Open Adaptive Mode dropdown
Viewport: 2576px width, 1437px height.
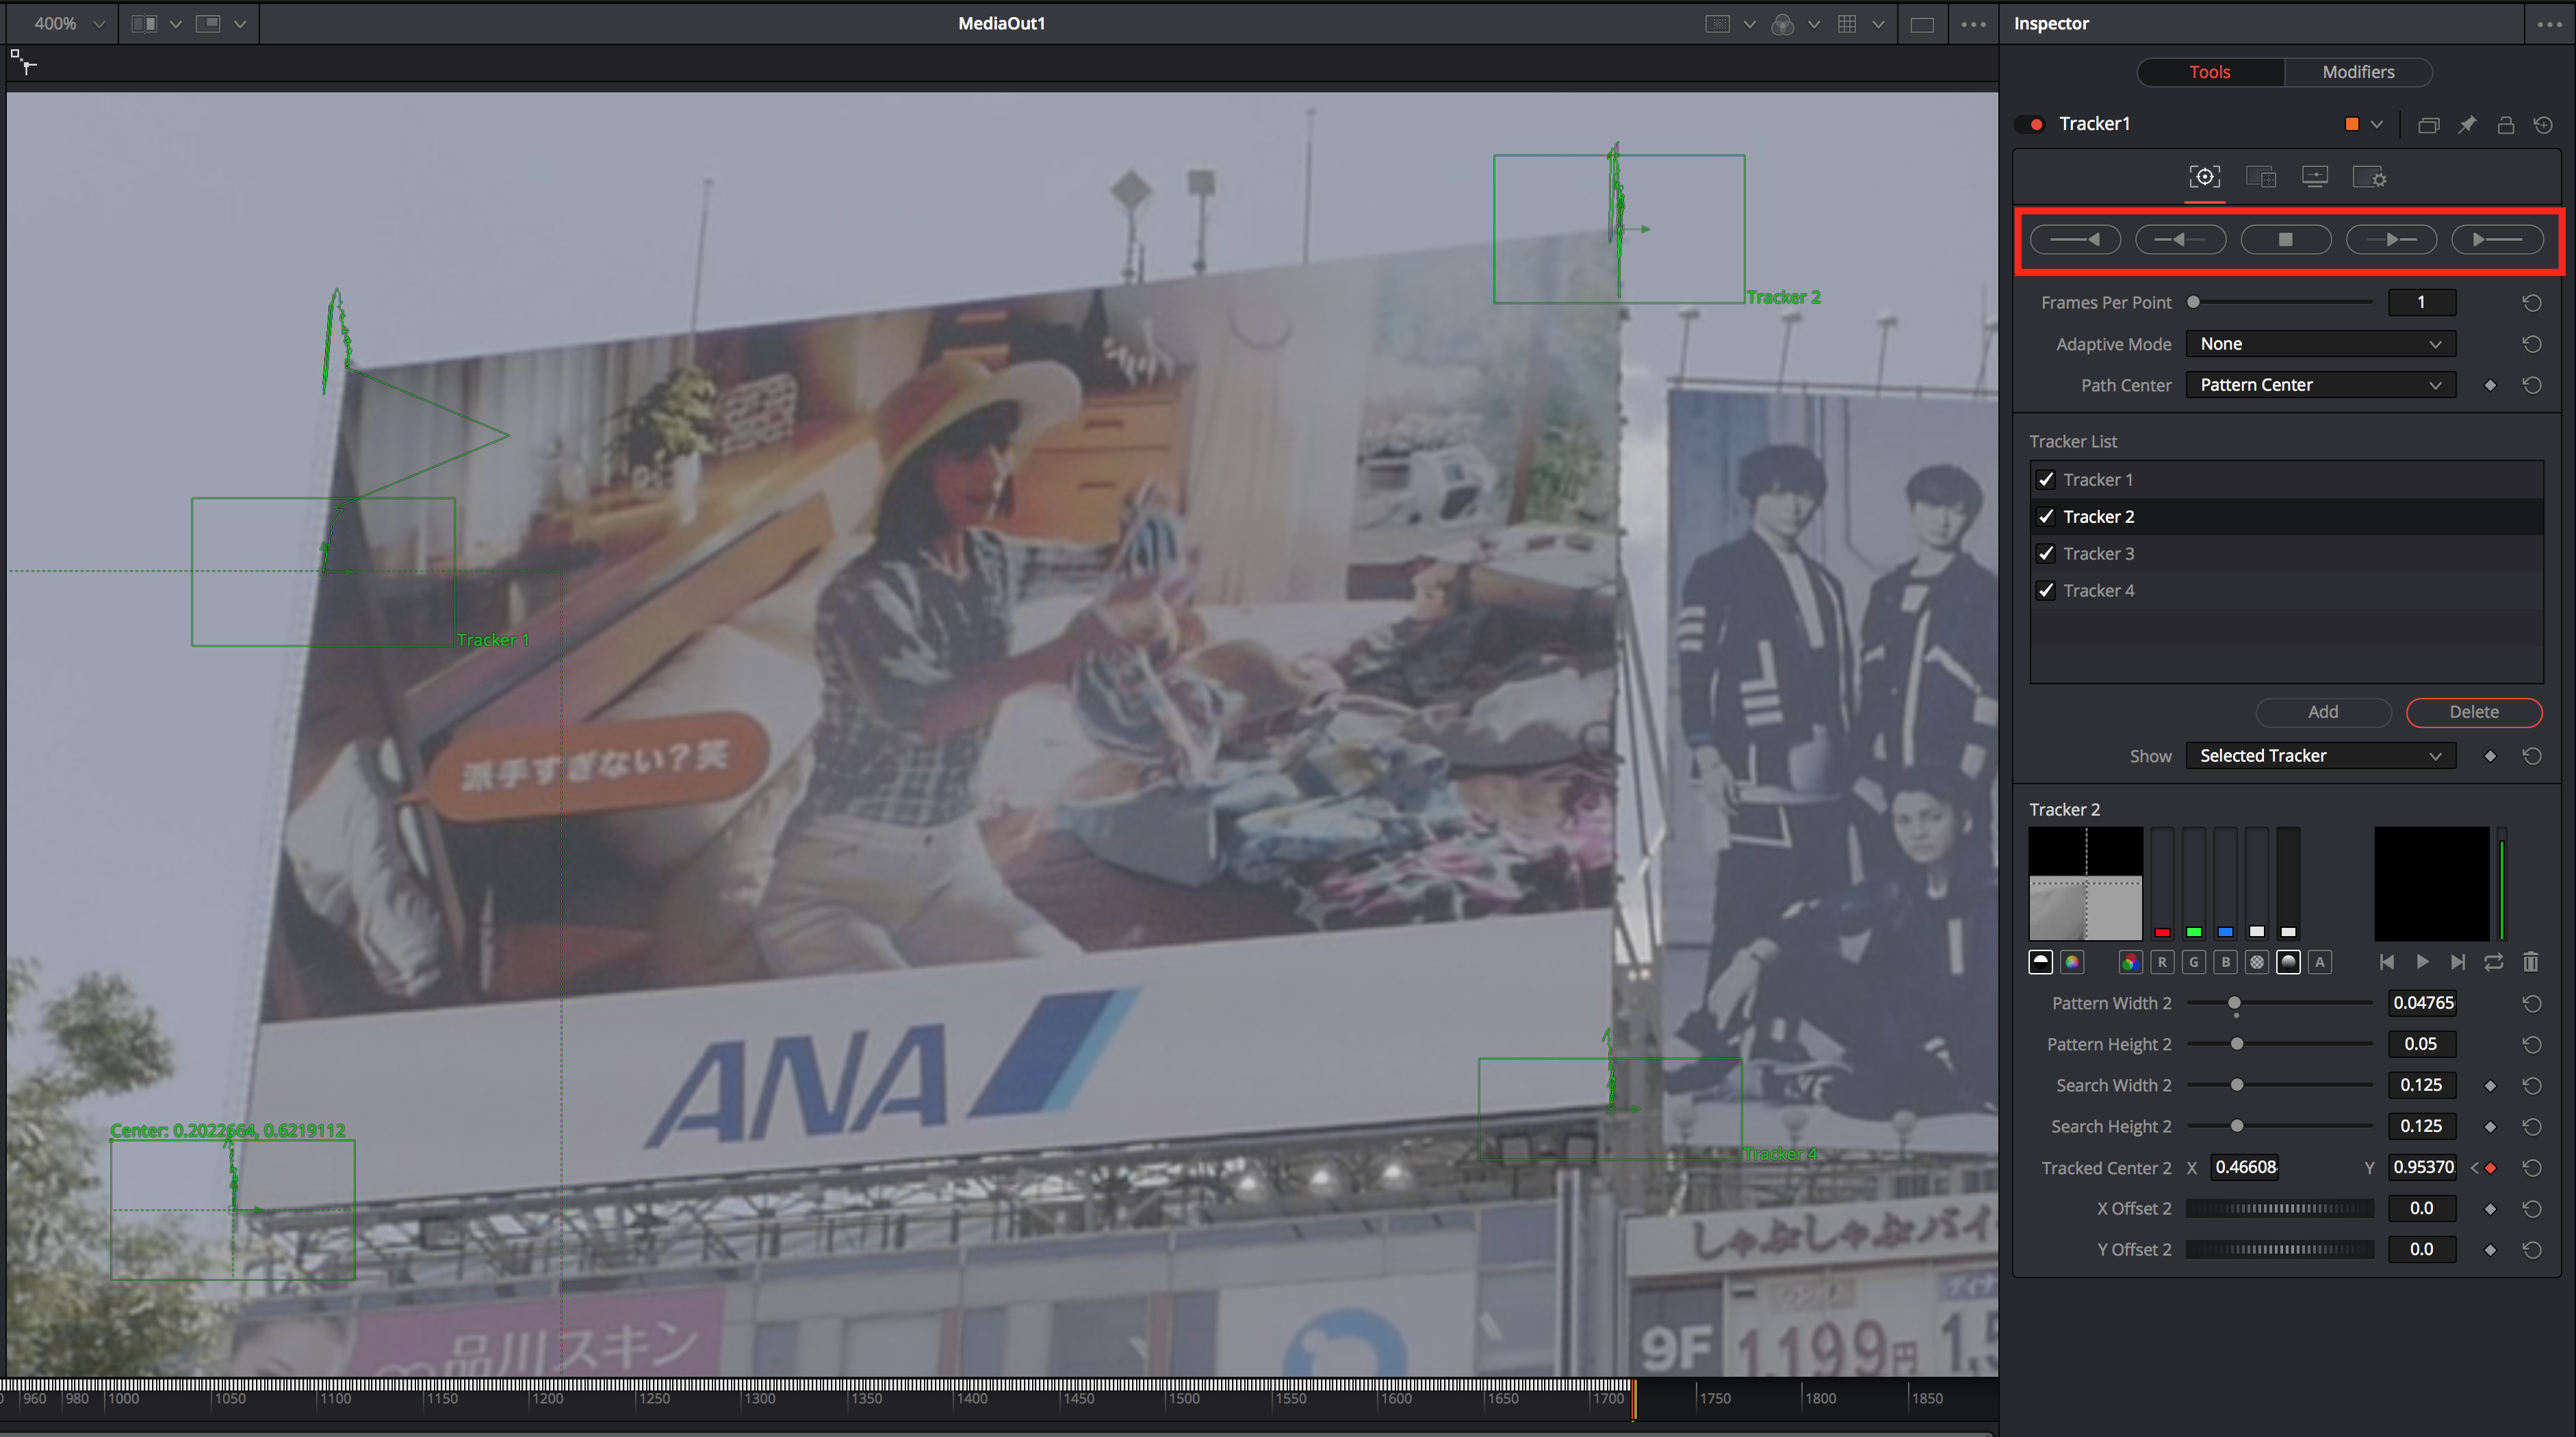(2320, 344)
